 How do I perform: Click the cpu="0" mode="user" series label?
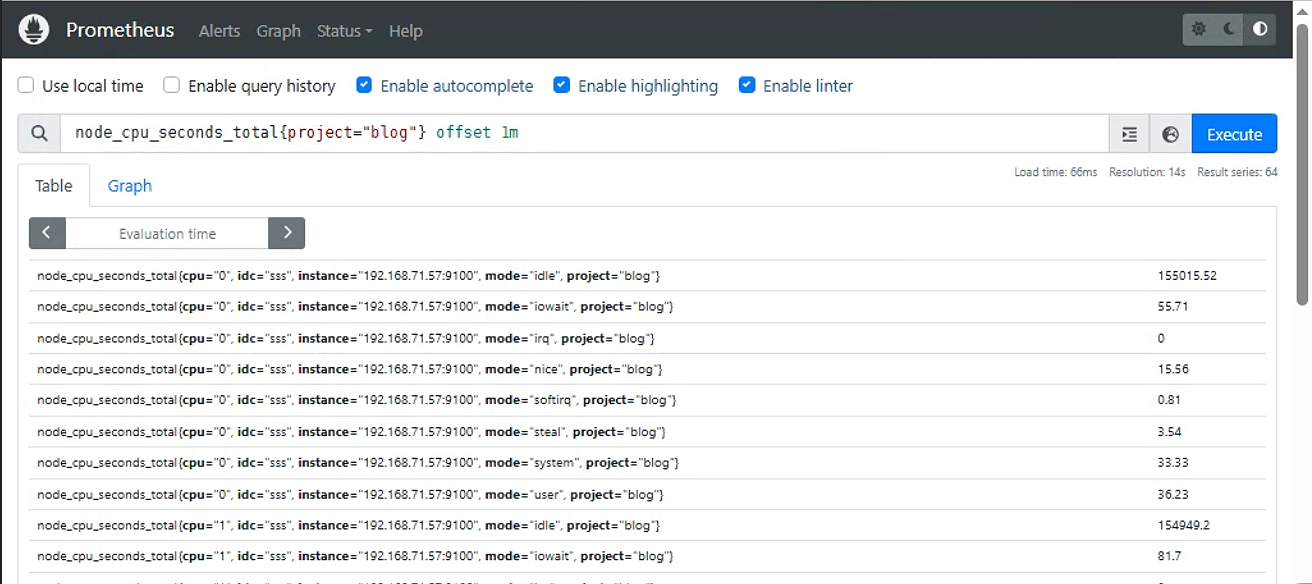point(350,494)
